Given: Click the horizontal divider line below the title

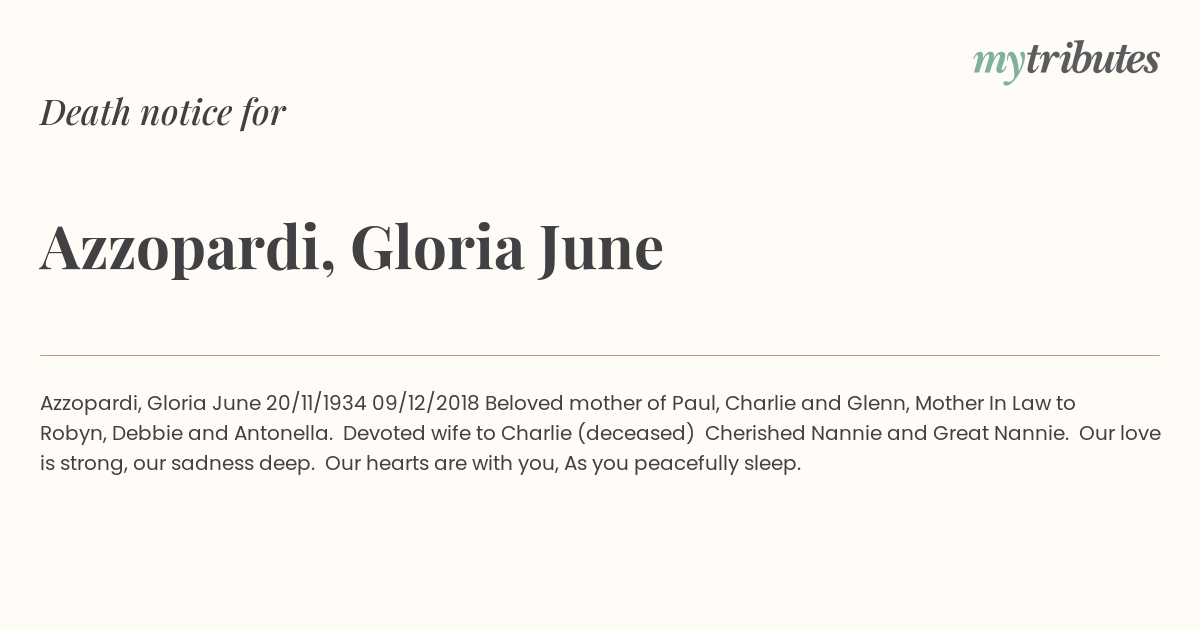Looking at the screenshot, I should [600, 355].
